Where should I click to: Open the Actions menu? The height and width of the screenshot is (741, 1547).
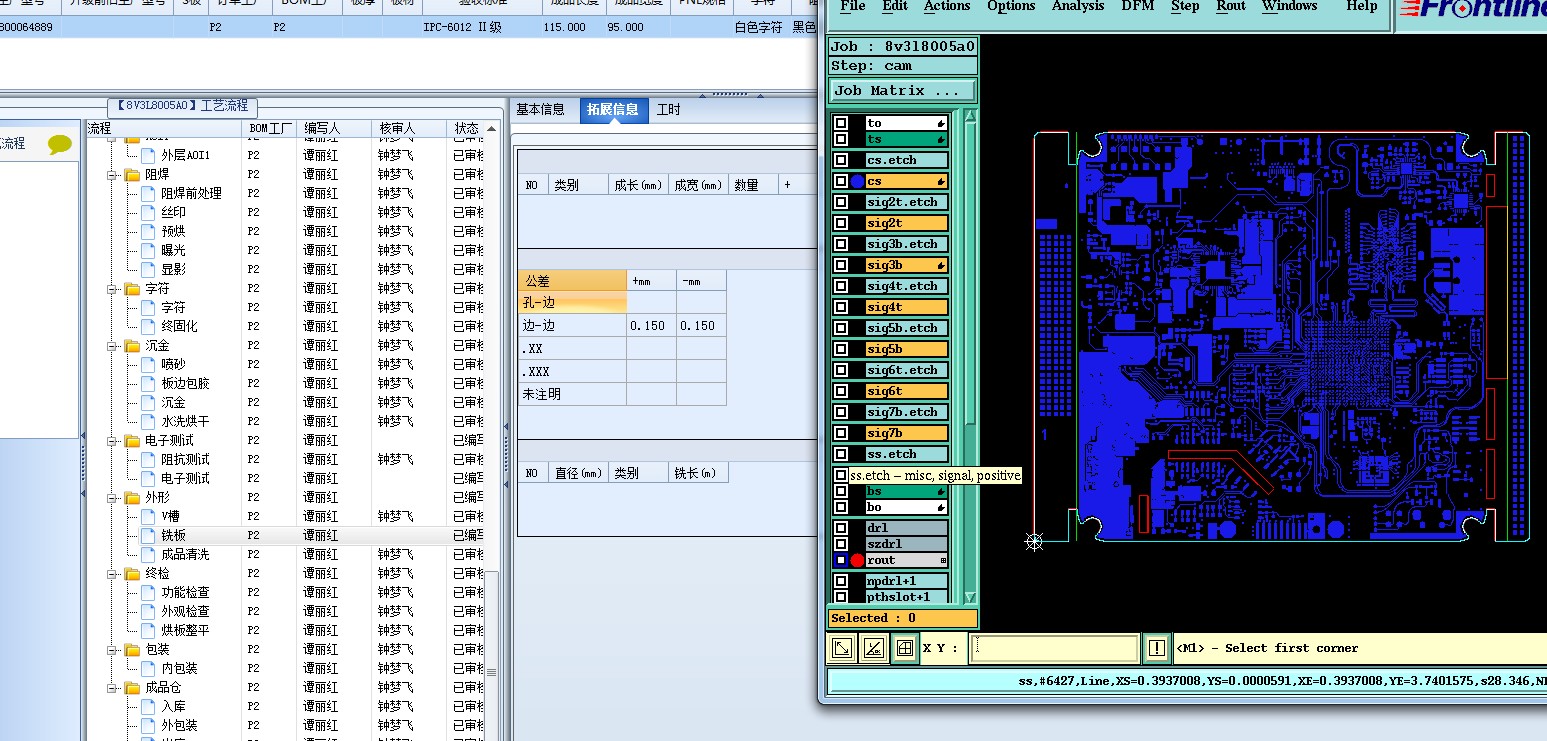click(947, 6)
